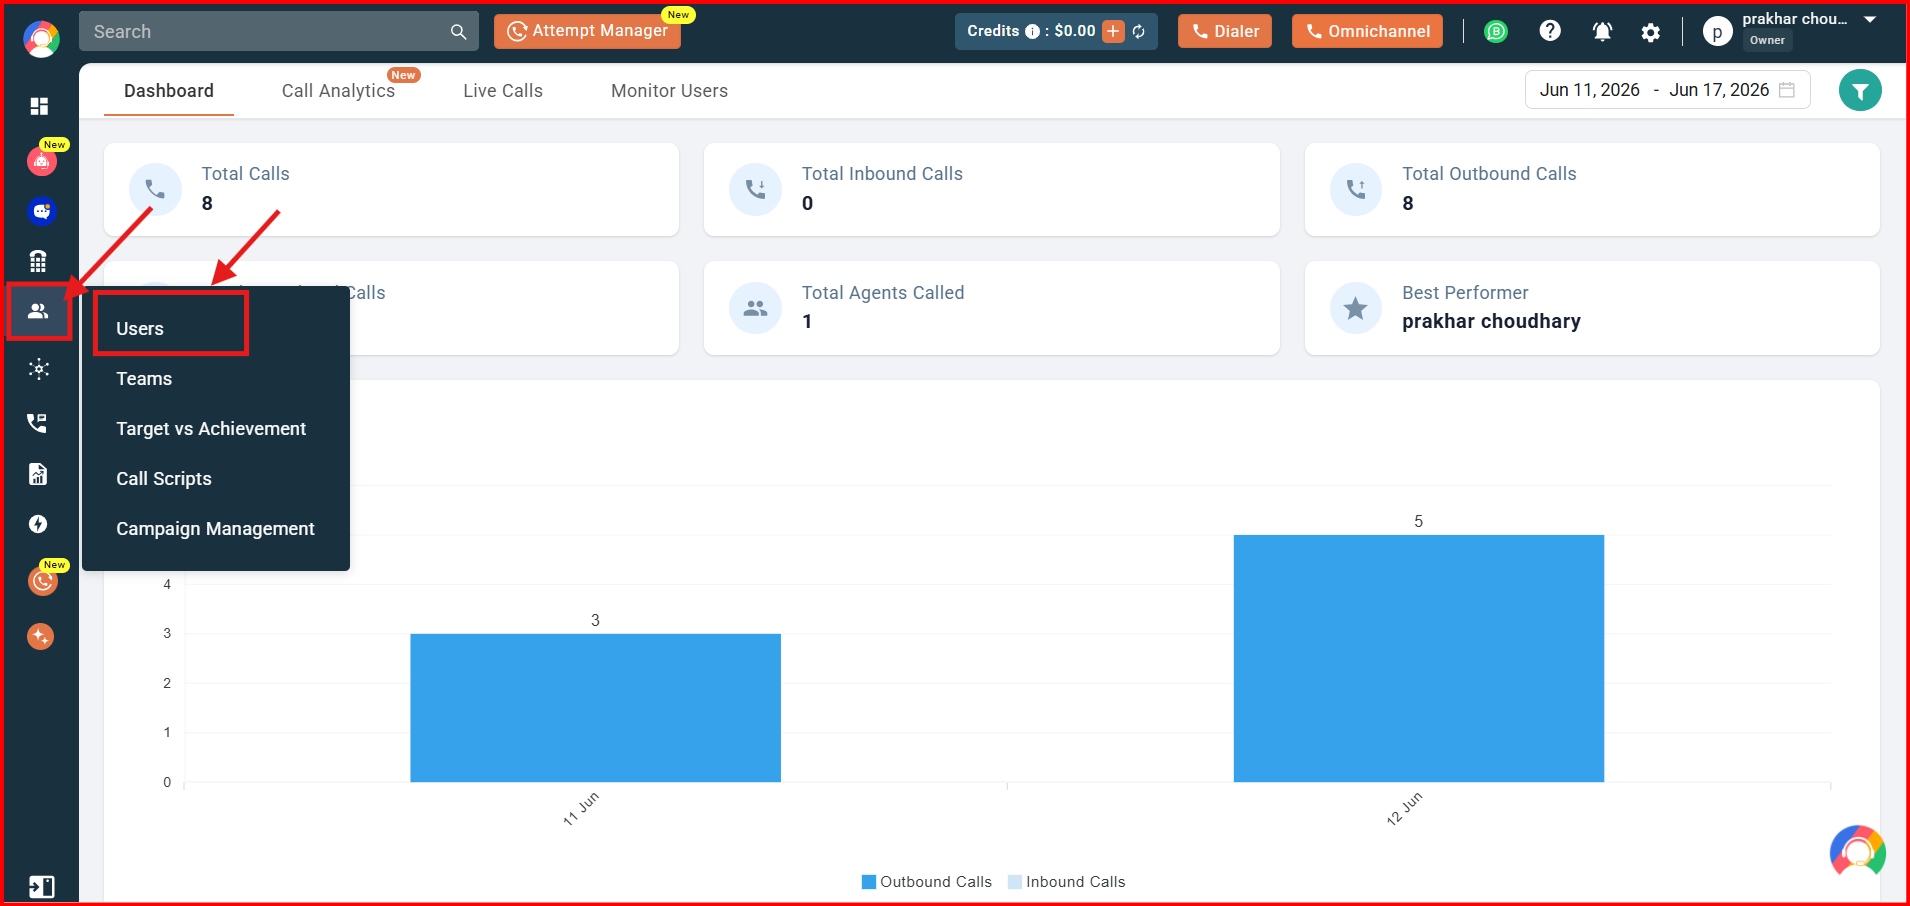Expand the profile dropdown arrow
The image size is (1910, 906).
(1870, 19)
